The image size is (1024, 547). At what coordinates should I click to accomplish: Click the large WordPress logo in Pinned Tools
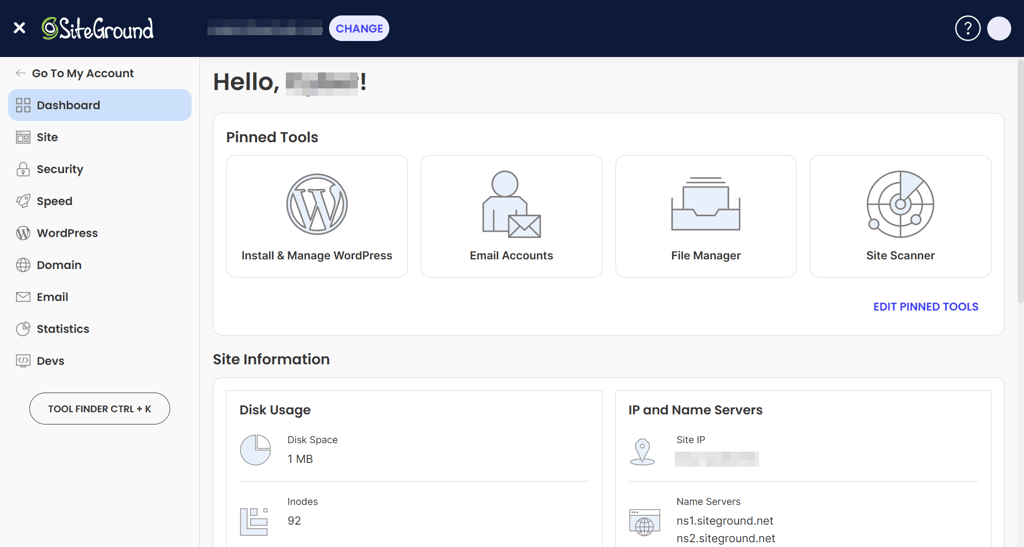pyautogui.click(x=317, y=204)
